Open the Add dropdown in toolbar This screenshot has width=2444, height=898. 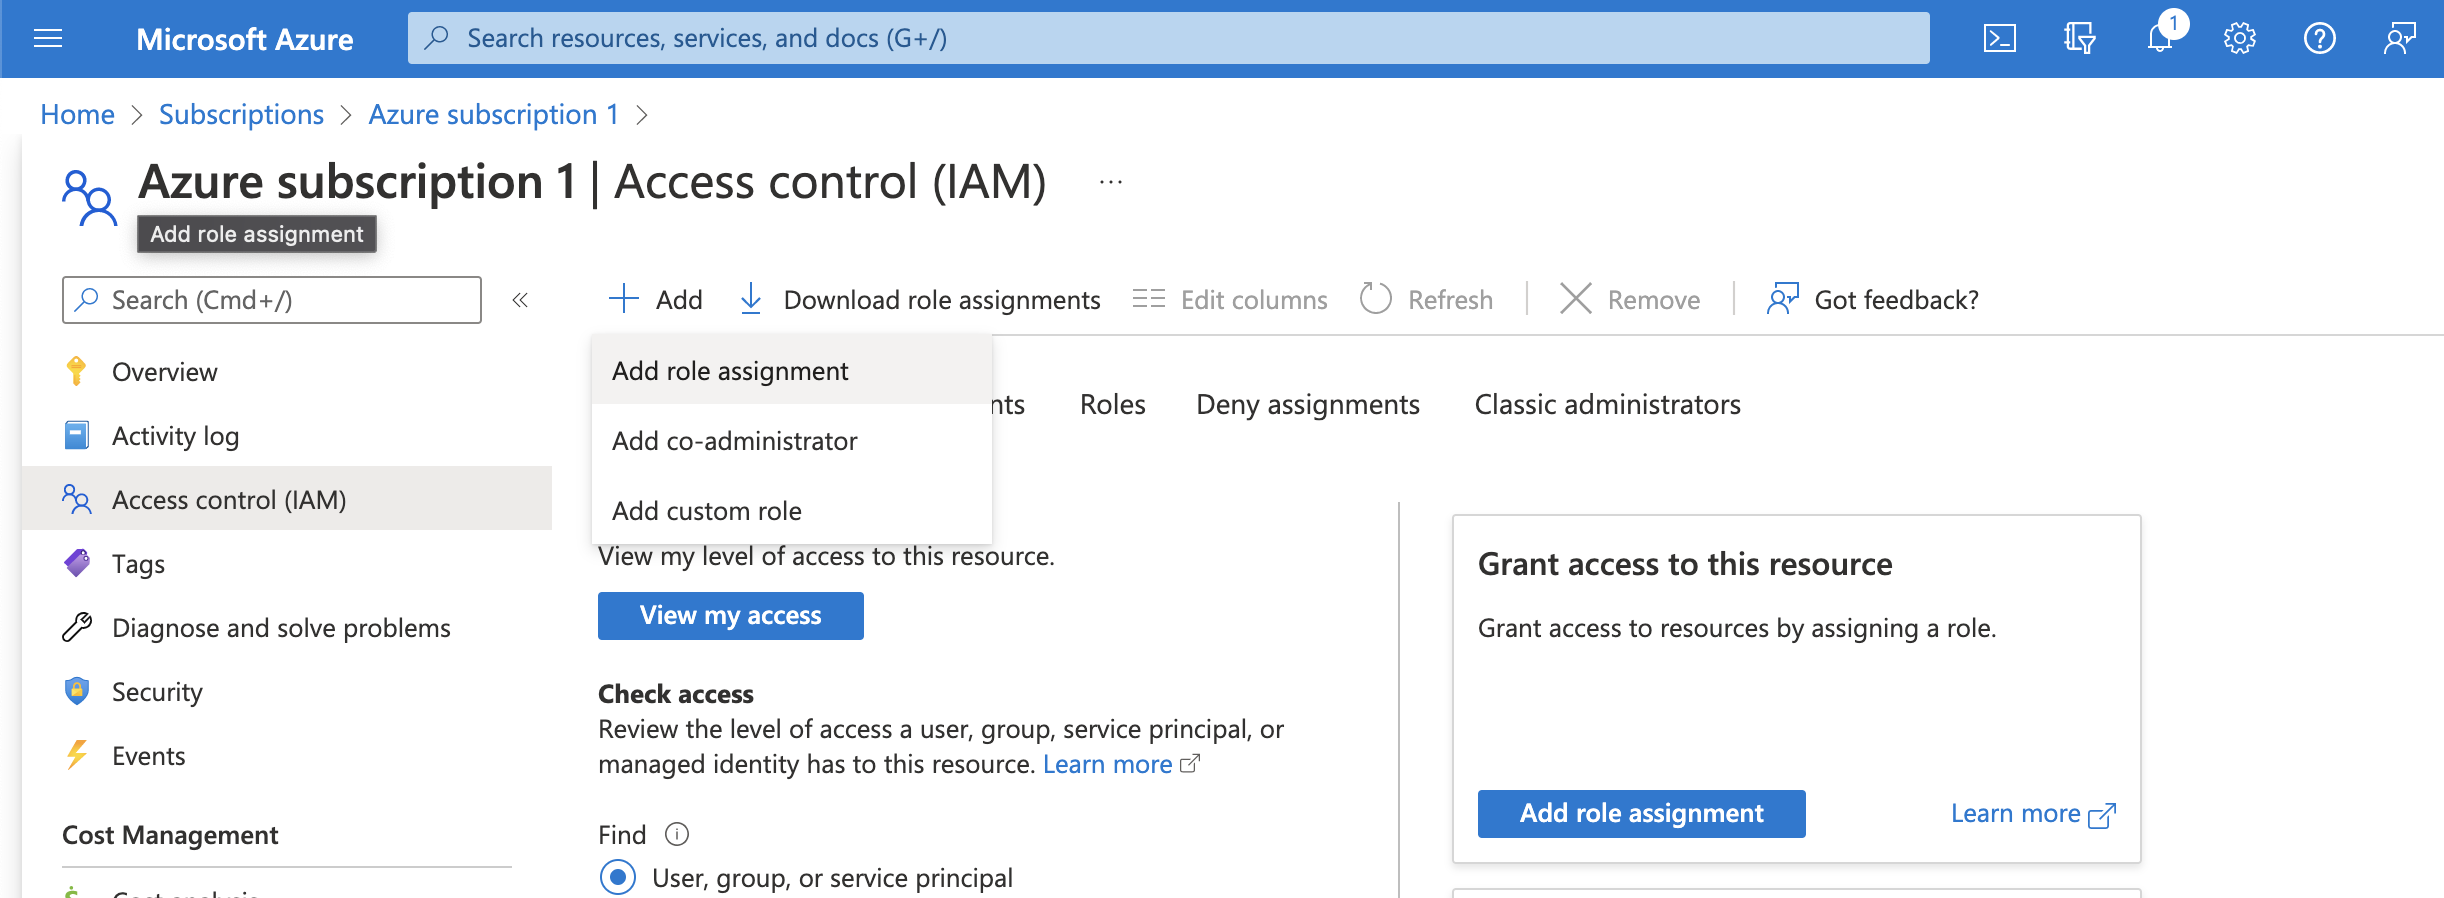656,300
